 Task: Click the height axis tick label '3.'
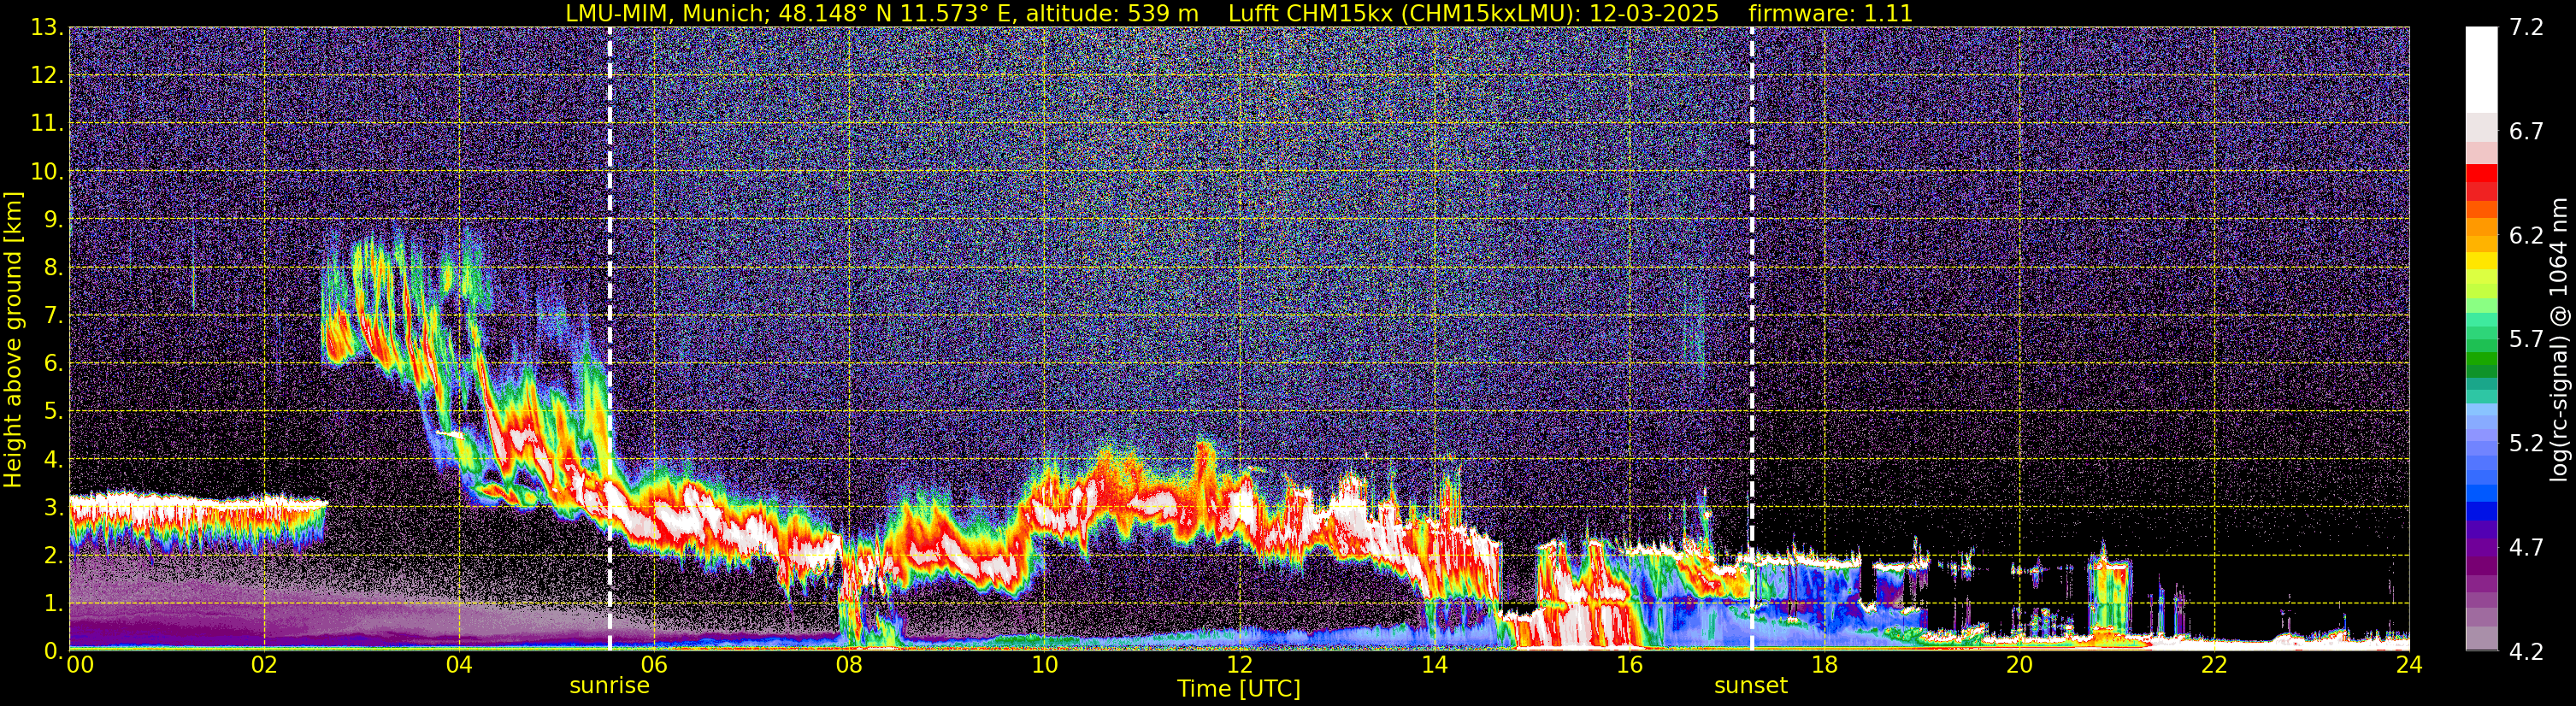click(53, 507)
